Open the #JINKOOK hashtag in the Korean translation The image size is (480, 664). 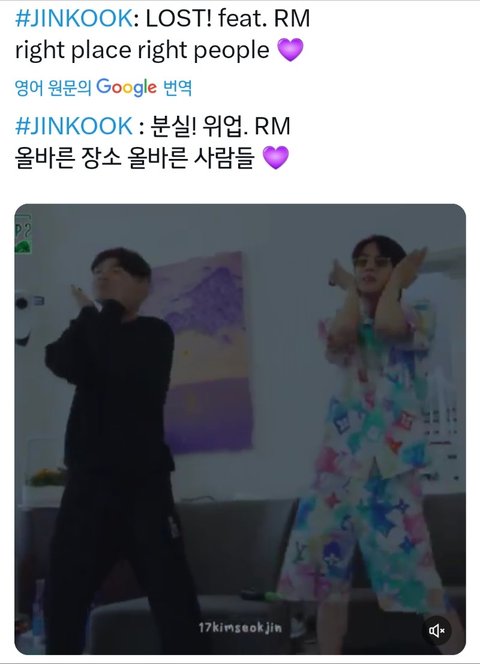[74, 126]
